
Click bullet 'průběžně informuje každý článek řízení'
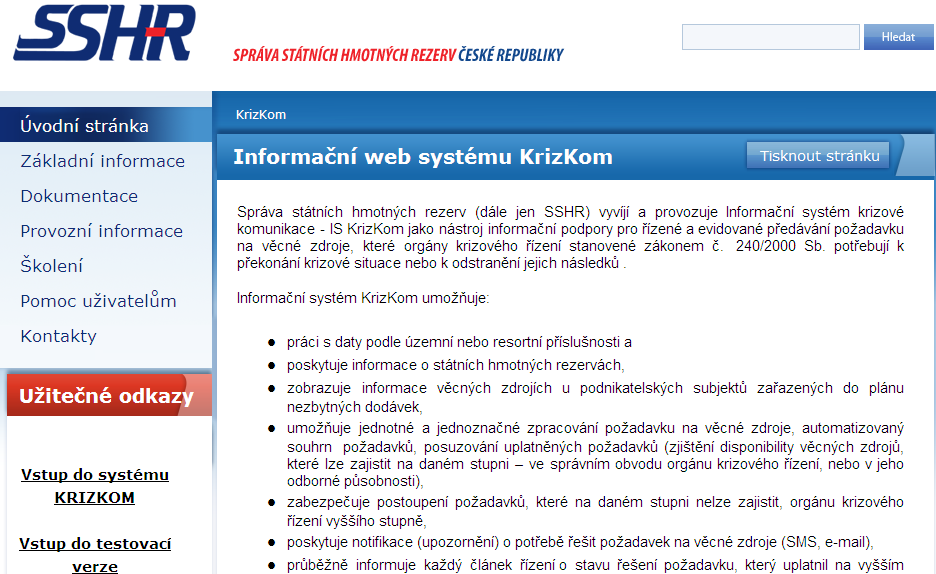[595, 565]
